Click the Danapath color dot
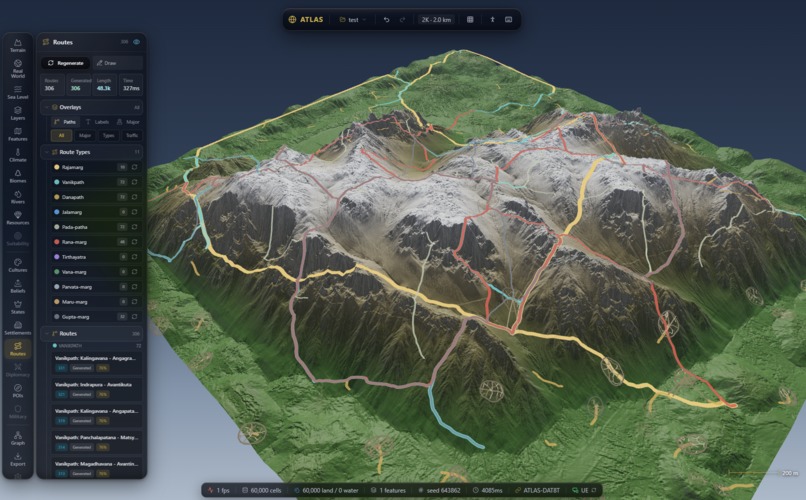806x500 pixels. [57, 197]
